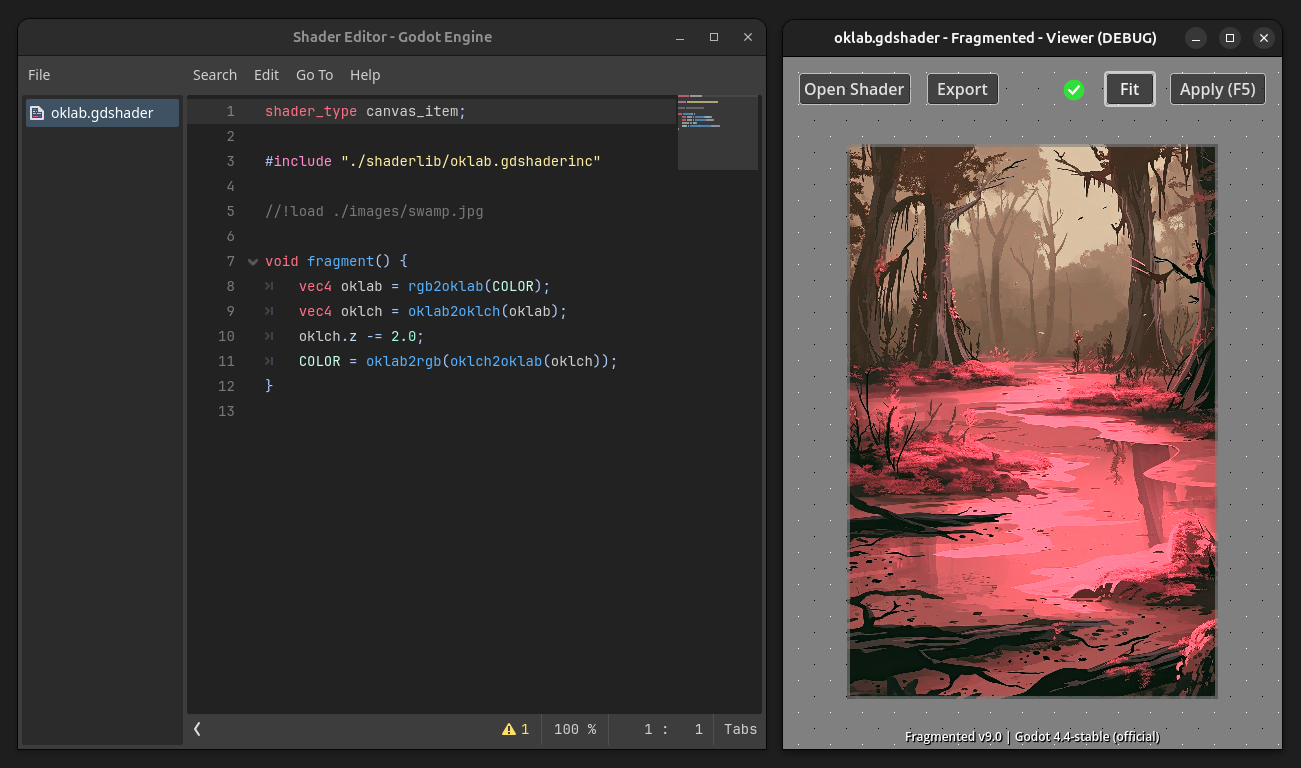Click the warning indicator in the status bar

(x=516, y=729)
